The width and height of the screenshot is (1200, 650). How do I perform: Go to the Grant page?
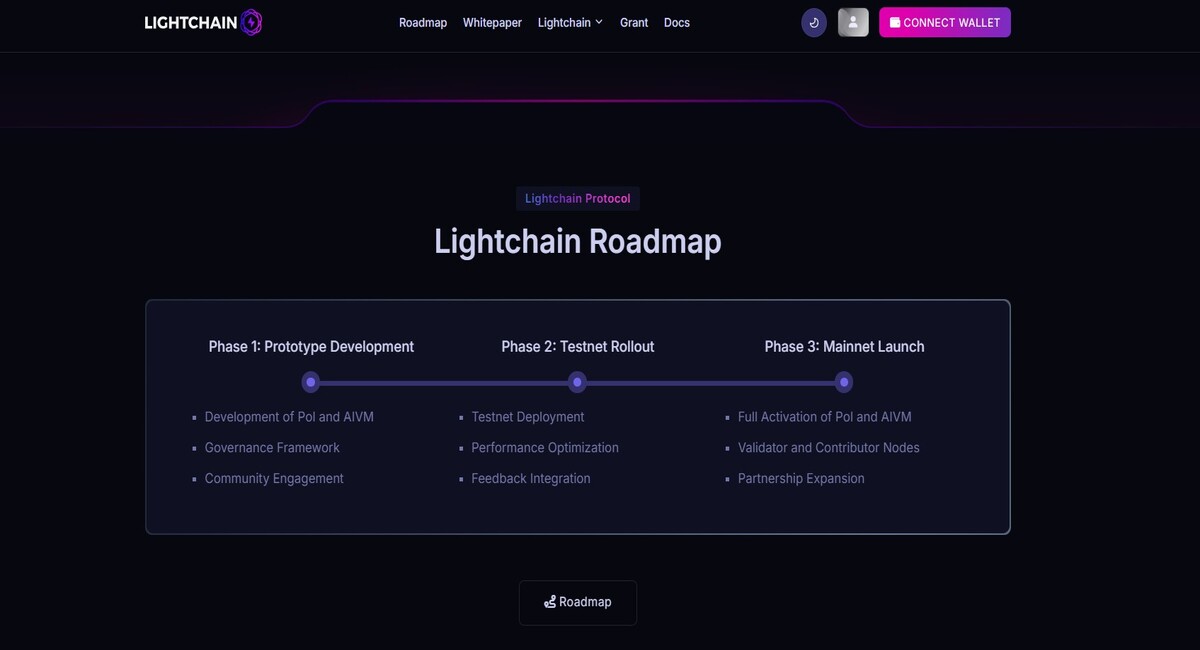pos(634,23)
